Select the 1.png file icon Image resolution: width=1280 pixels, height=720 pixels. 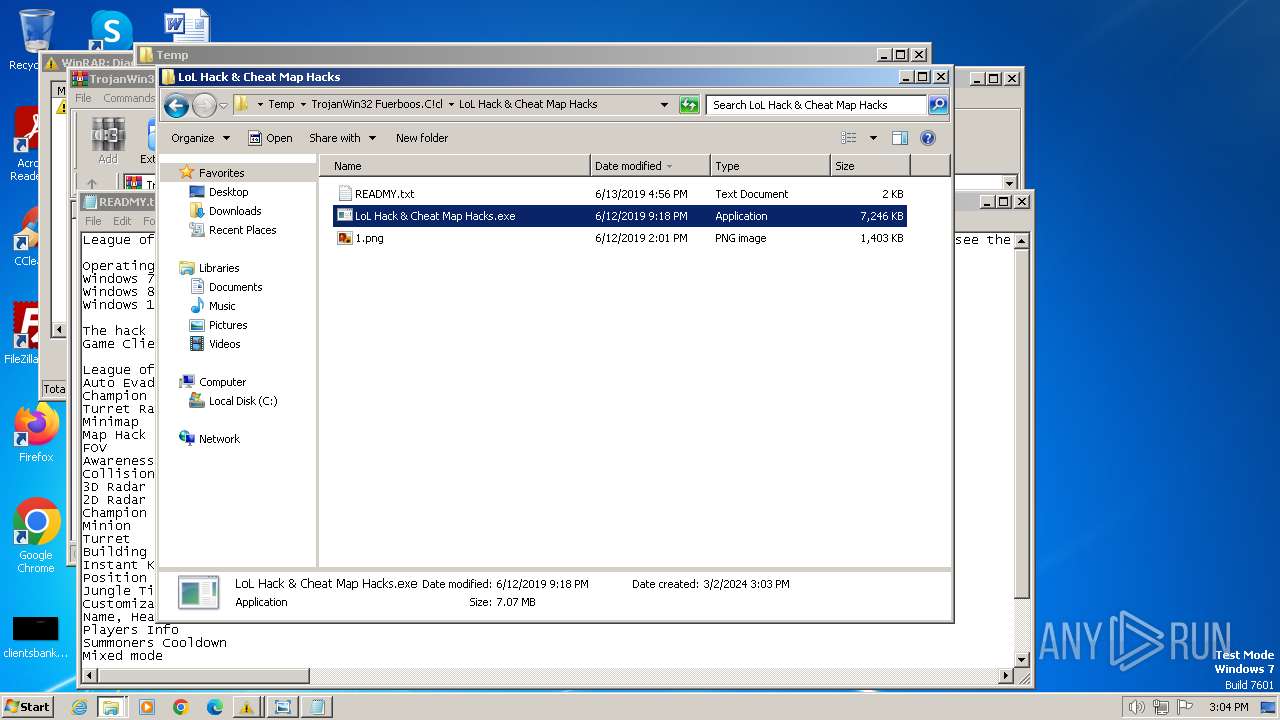pyautogui.click(x=345, y=238)
